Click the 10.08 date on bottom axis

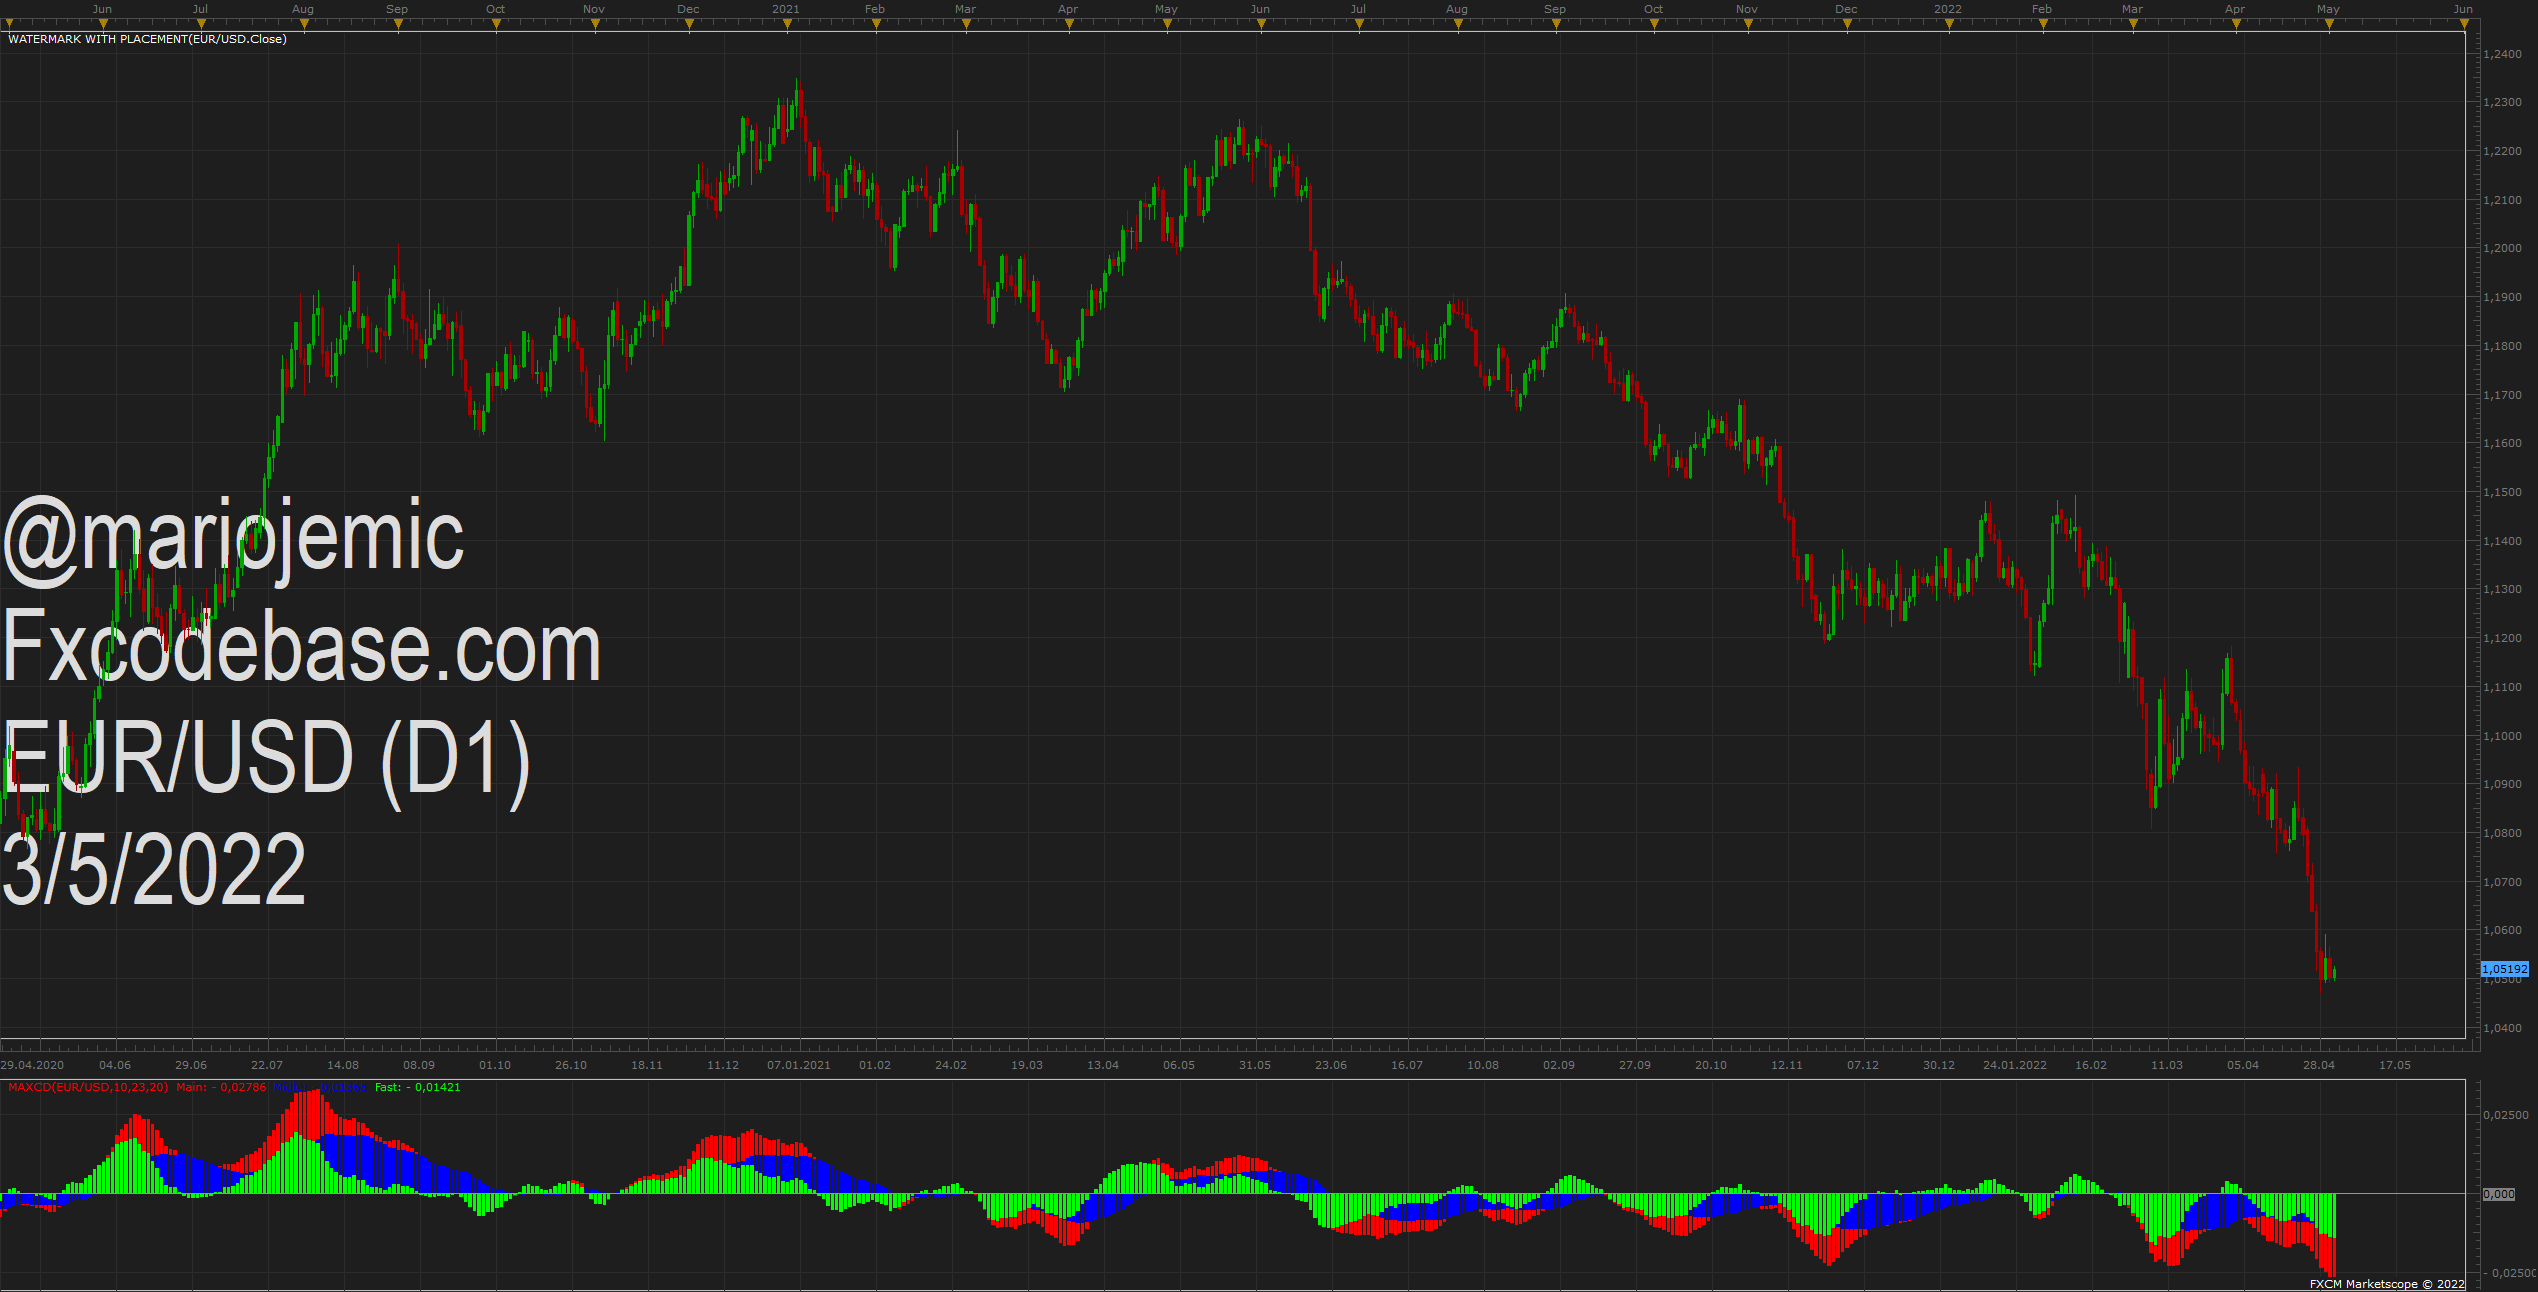coord(1483,1065)
